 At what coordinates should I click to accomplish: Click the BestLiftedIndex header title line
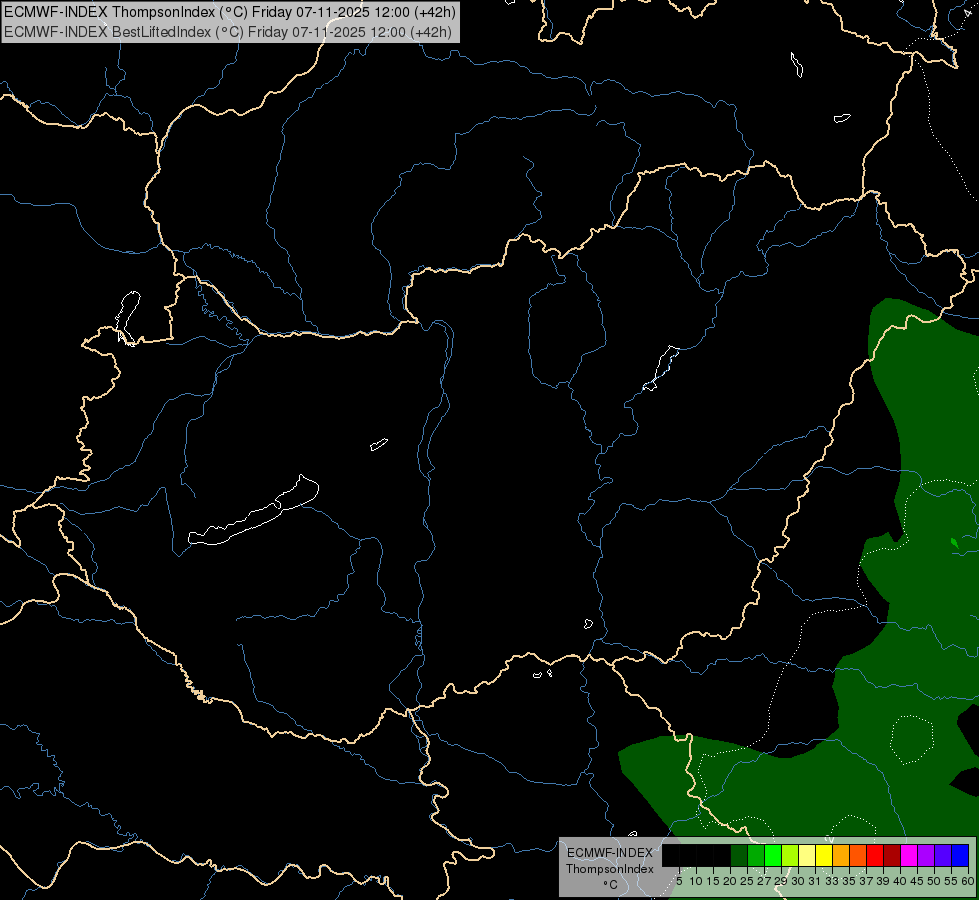(228, 32)
